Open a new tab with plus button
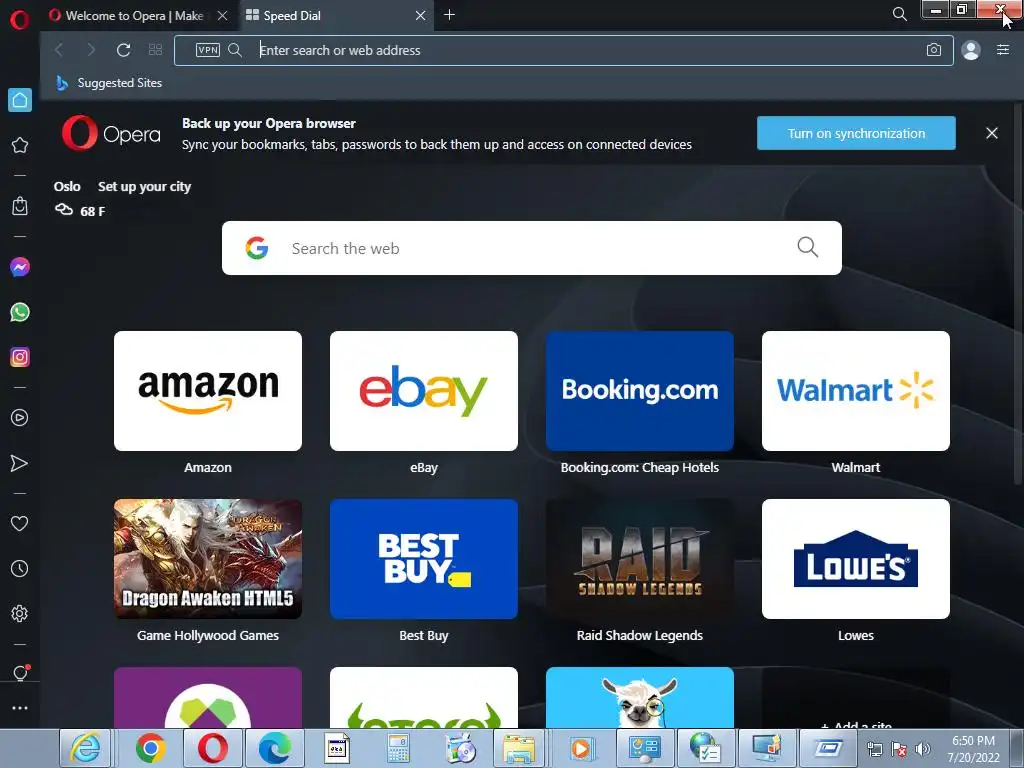Image resolution: width=1024 pixels, height=768 pixels. [x=449, y=15]
